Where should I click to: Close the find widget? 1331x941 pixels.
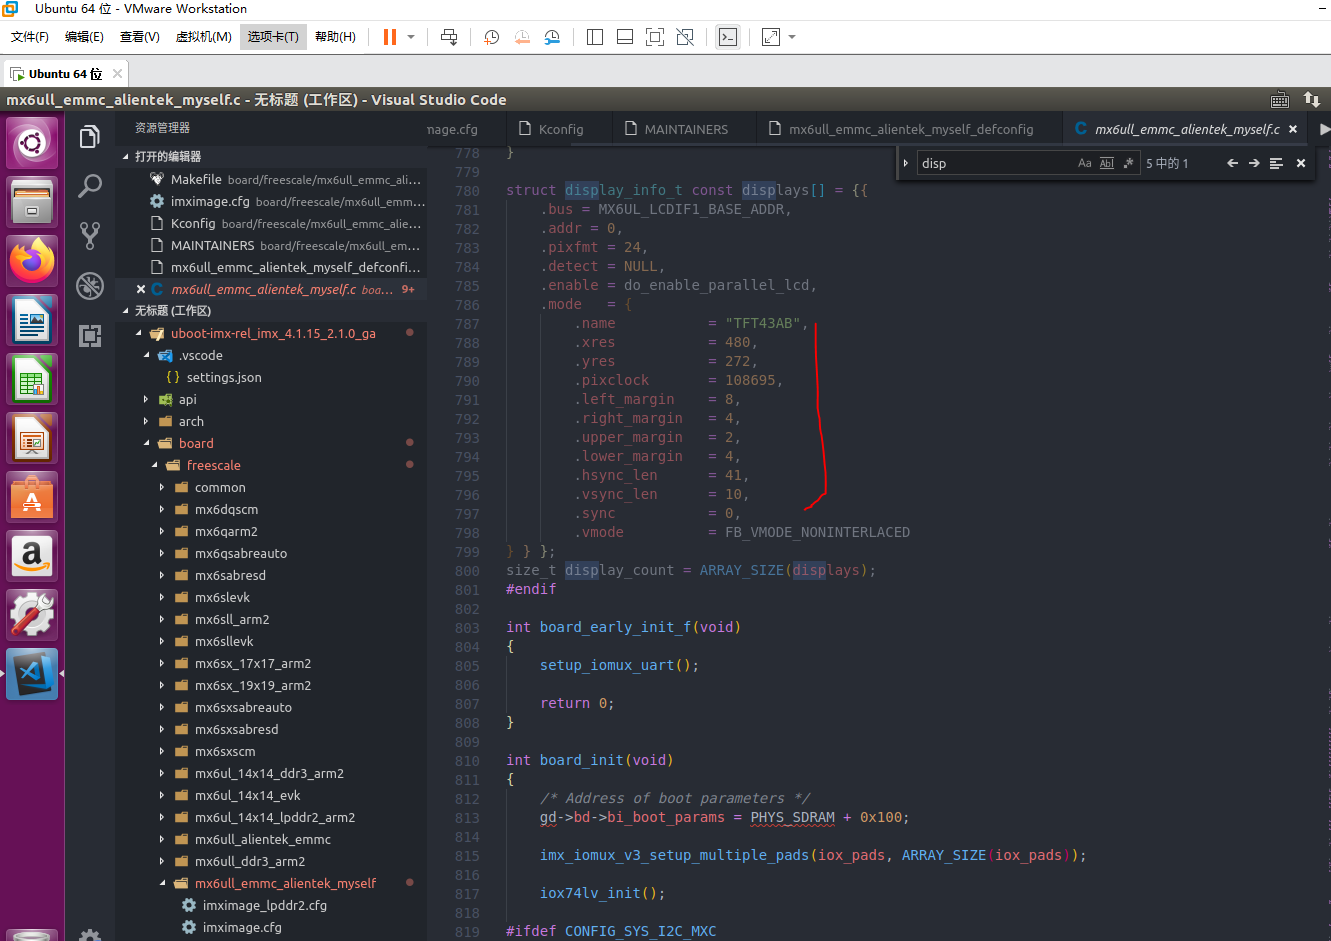point(1301,163)
